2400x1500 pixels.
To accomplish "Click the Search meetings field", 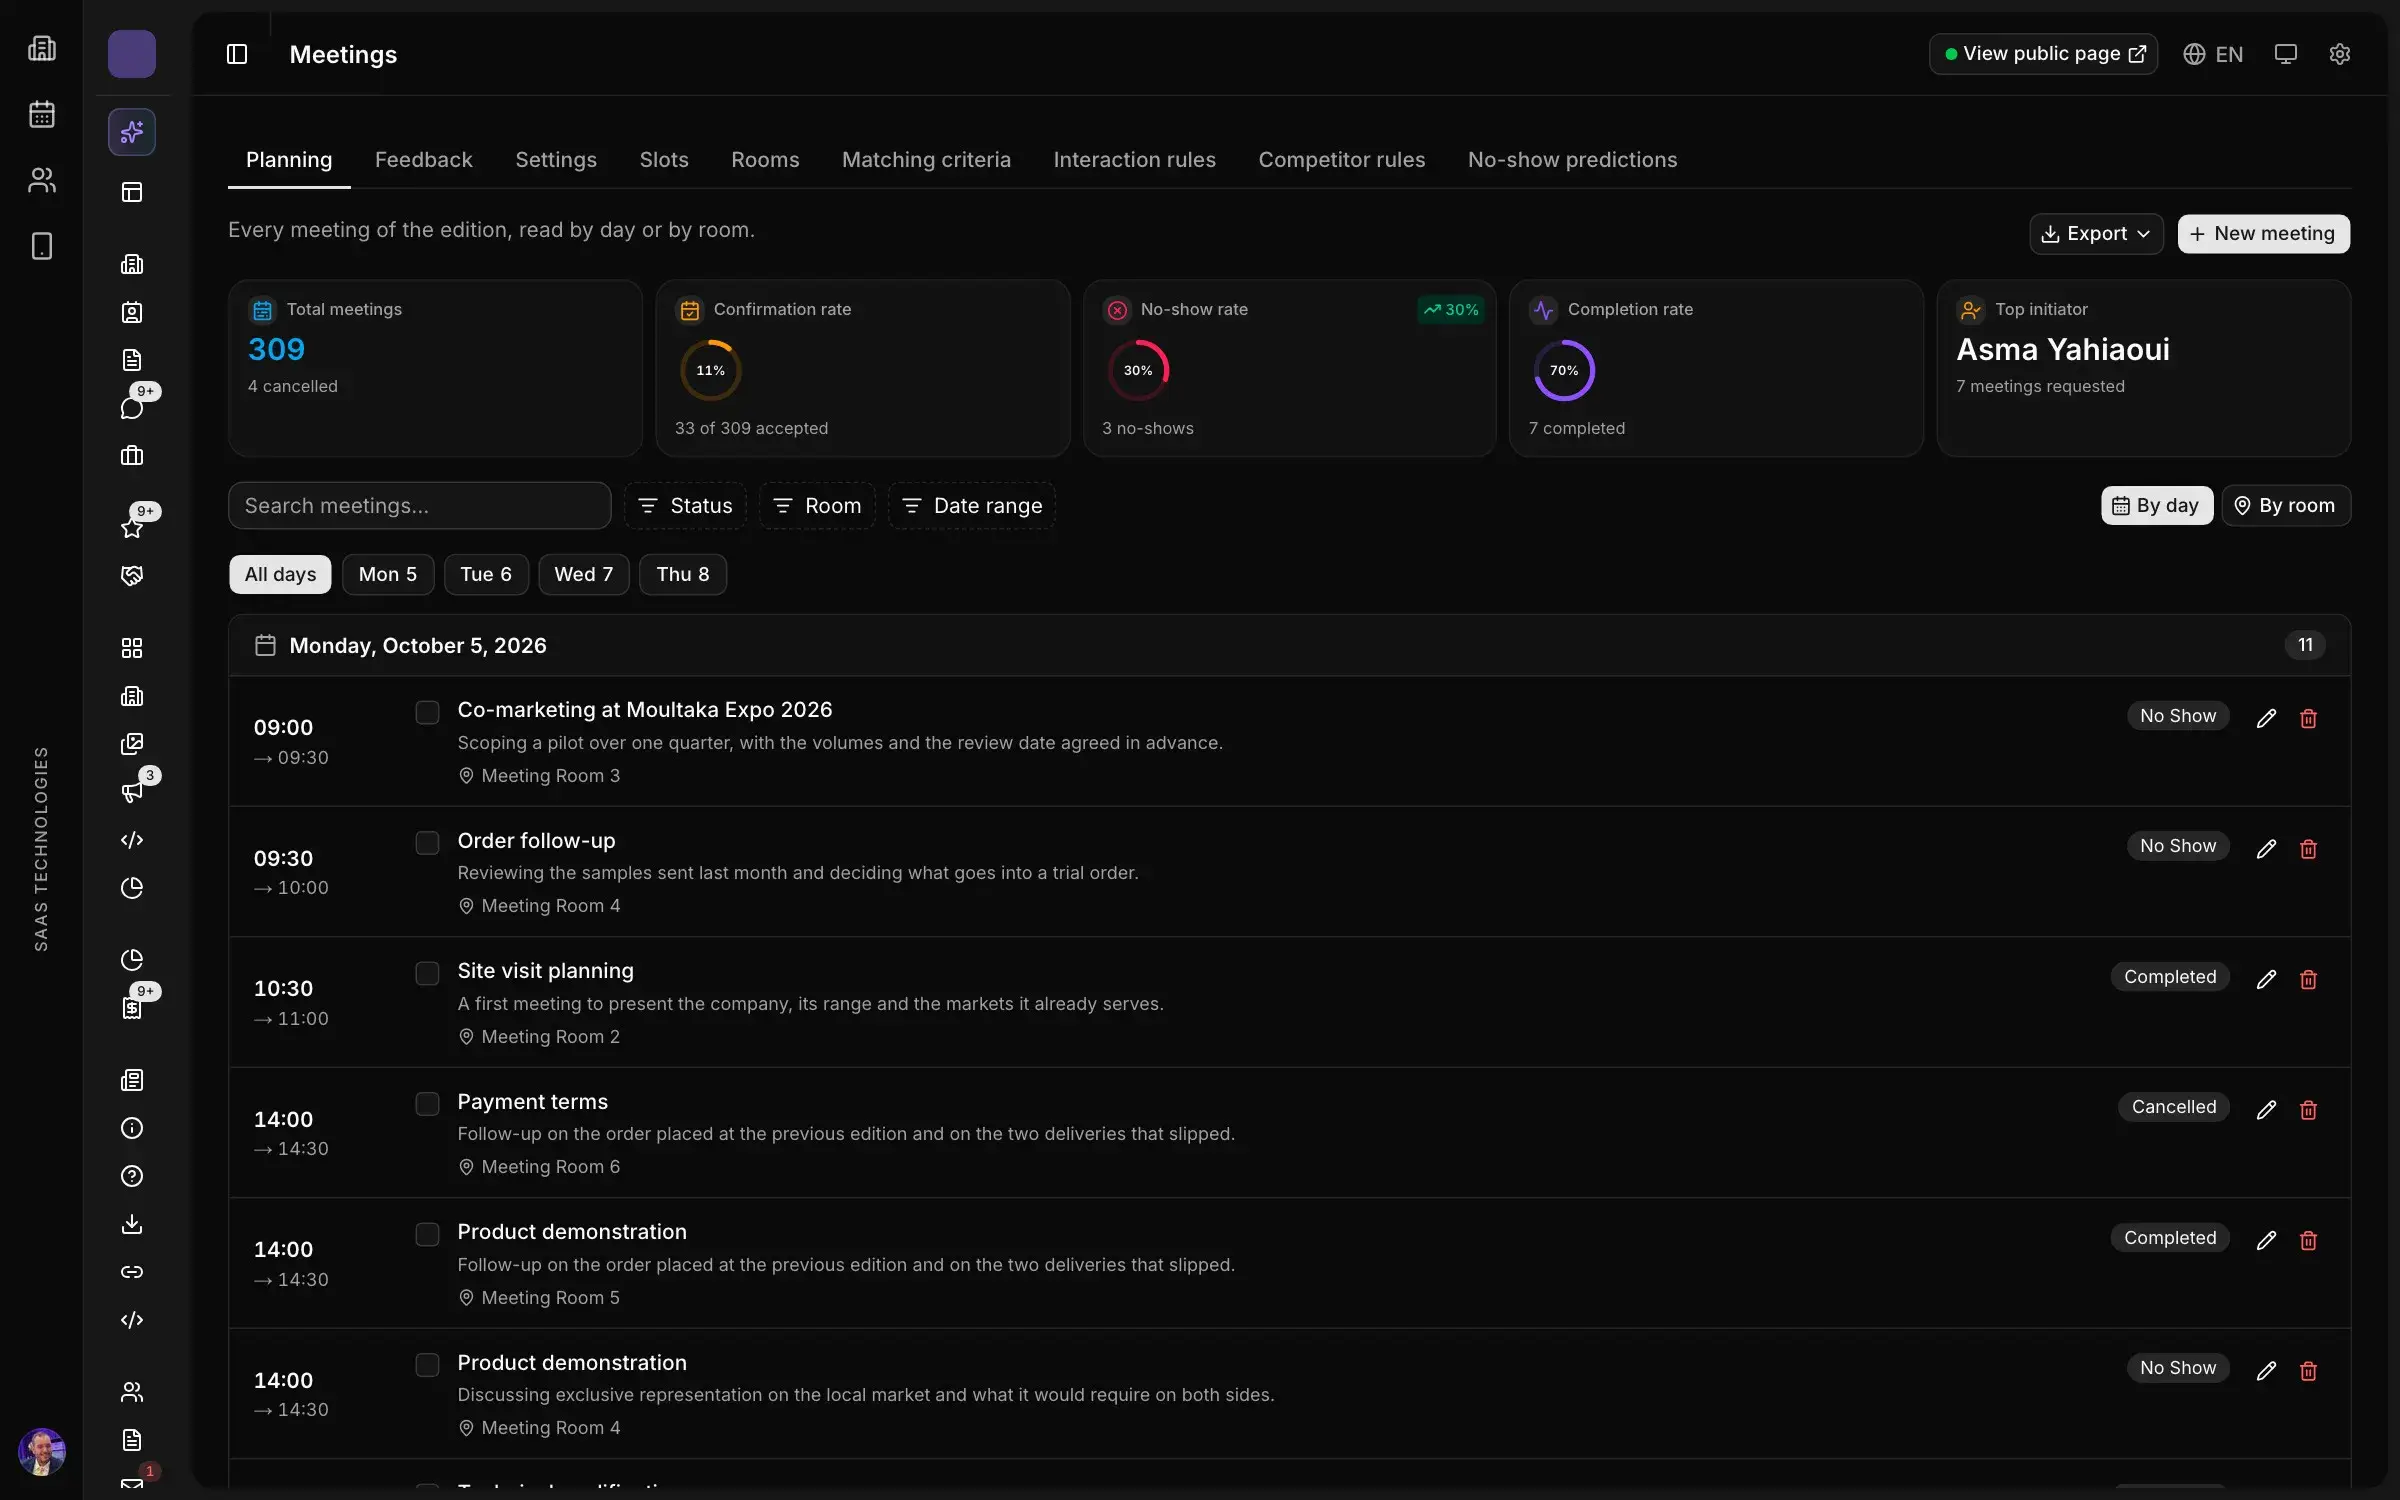I will point(419,506).
